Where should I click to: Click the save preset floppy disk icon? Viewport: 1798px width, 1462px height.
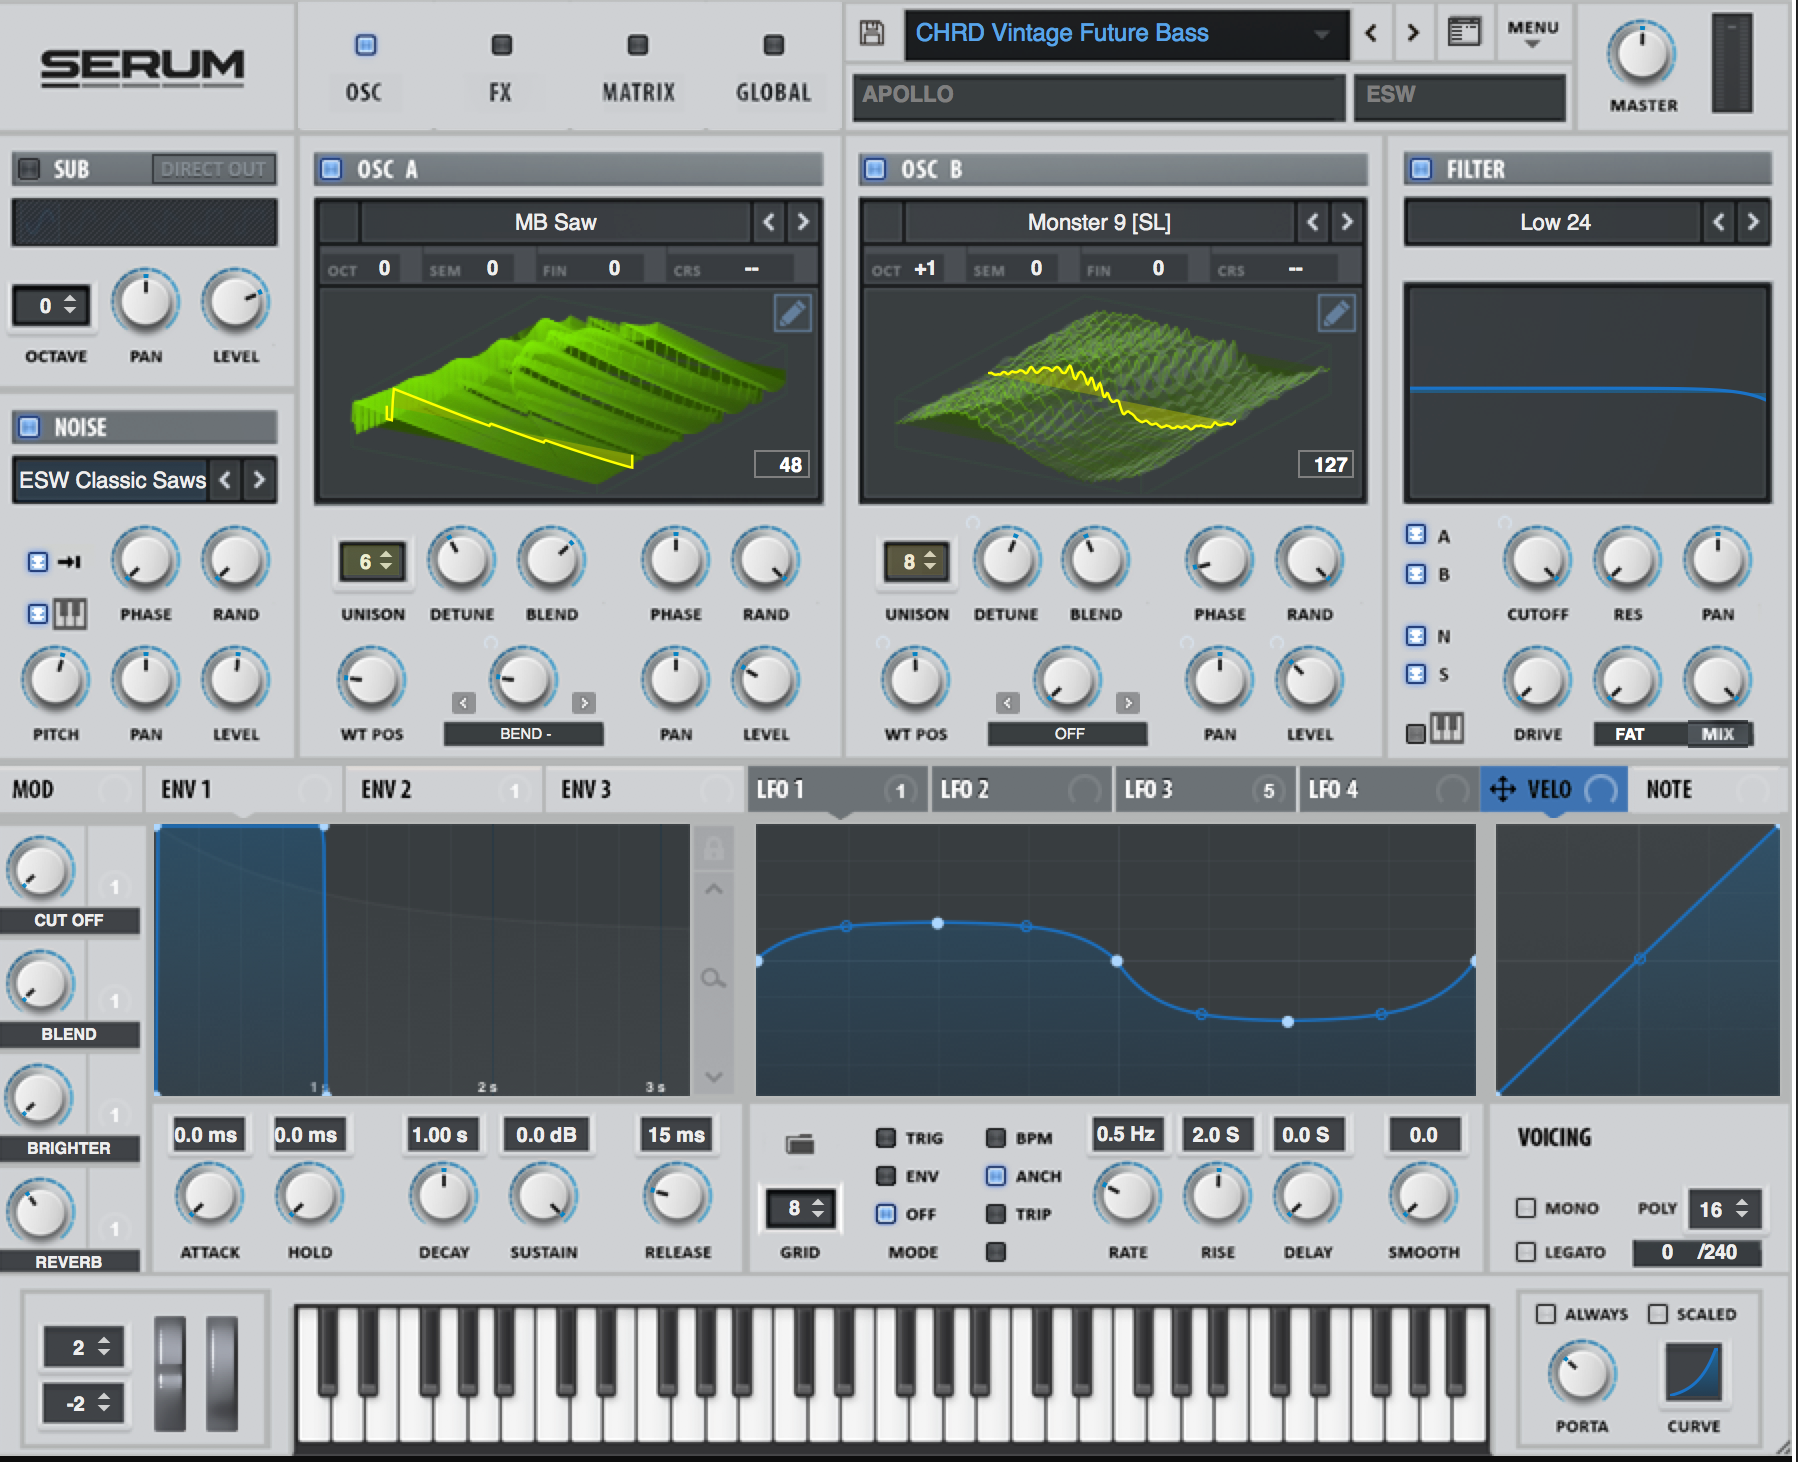pyautogui.click(x=872, y=33)
